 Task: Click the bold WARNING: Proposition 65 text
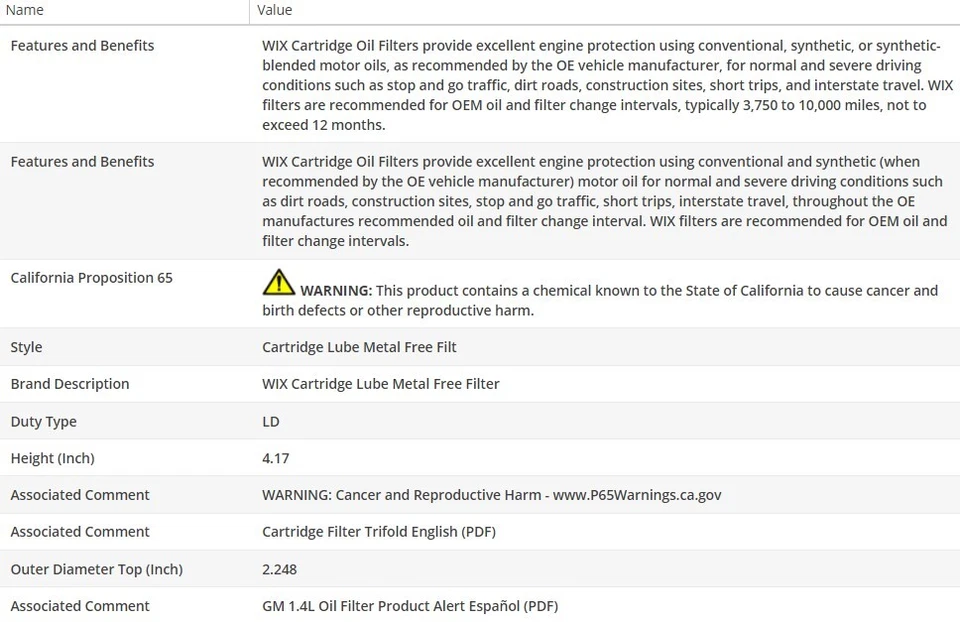[336, 290]
